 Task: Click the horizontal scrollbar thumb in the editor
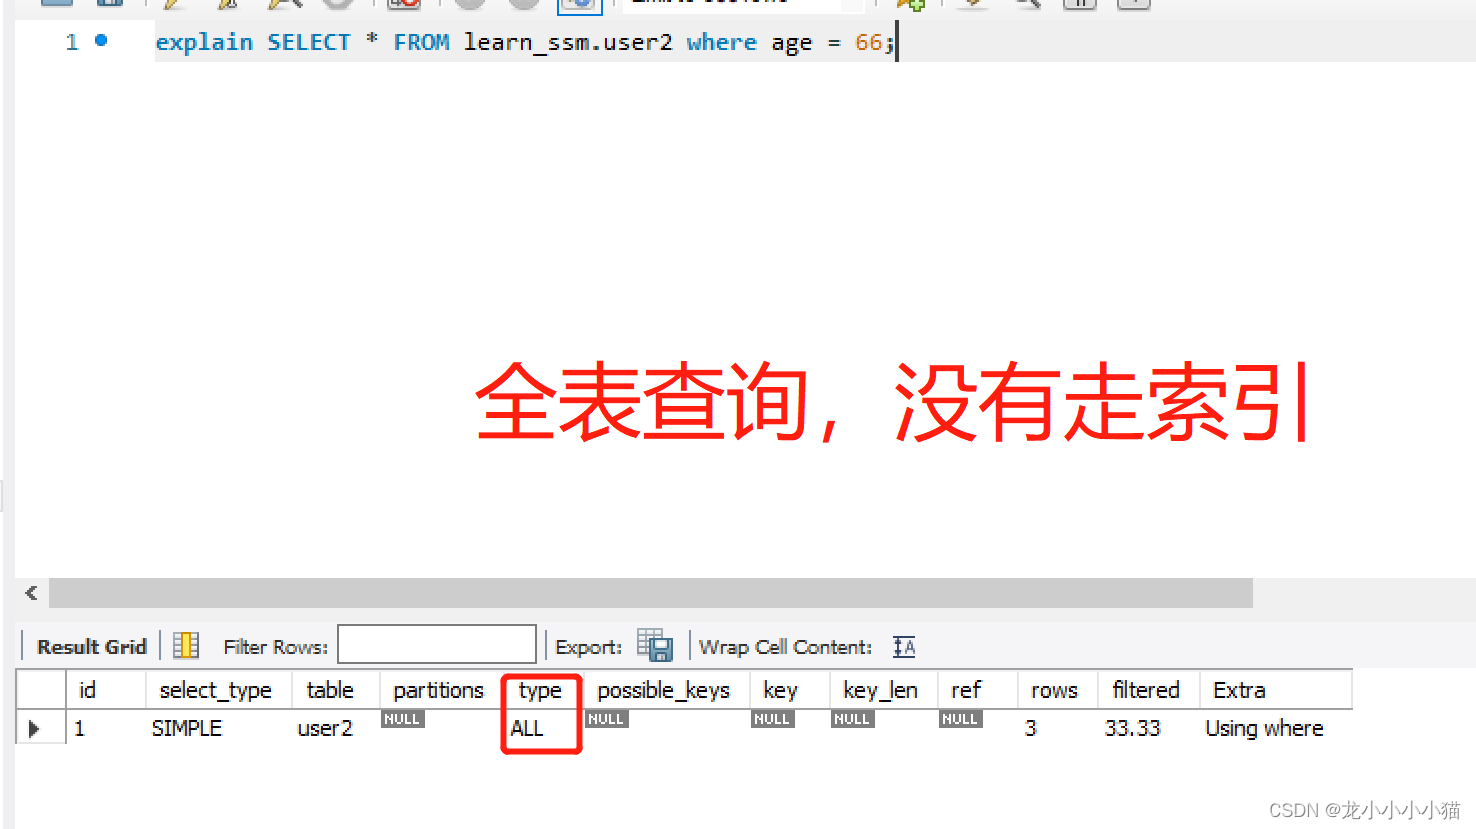pos(651,593)
